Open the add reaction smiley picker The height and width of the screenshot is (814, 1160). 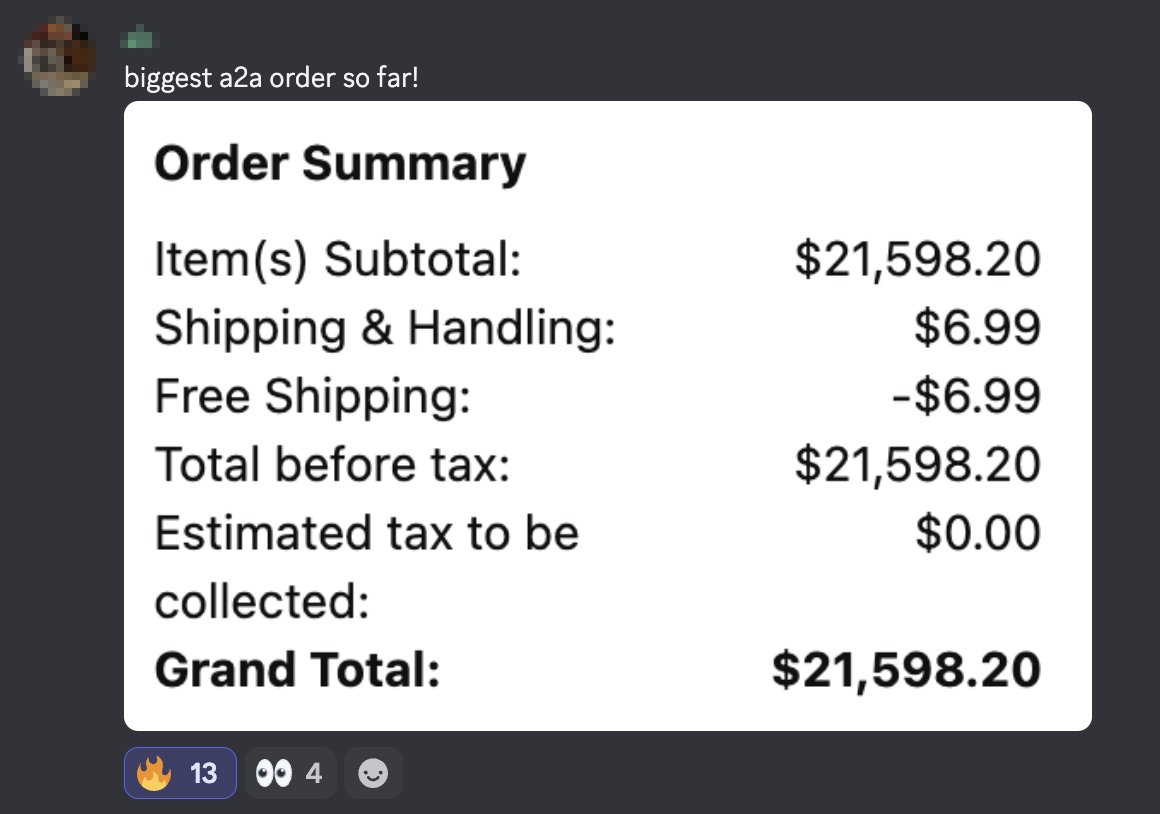tap(373, 773)
